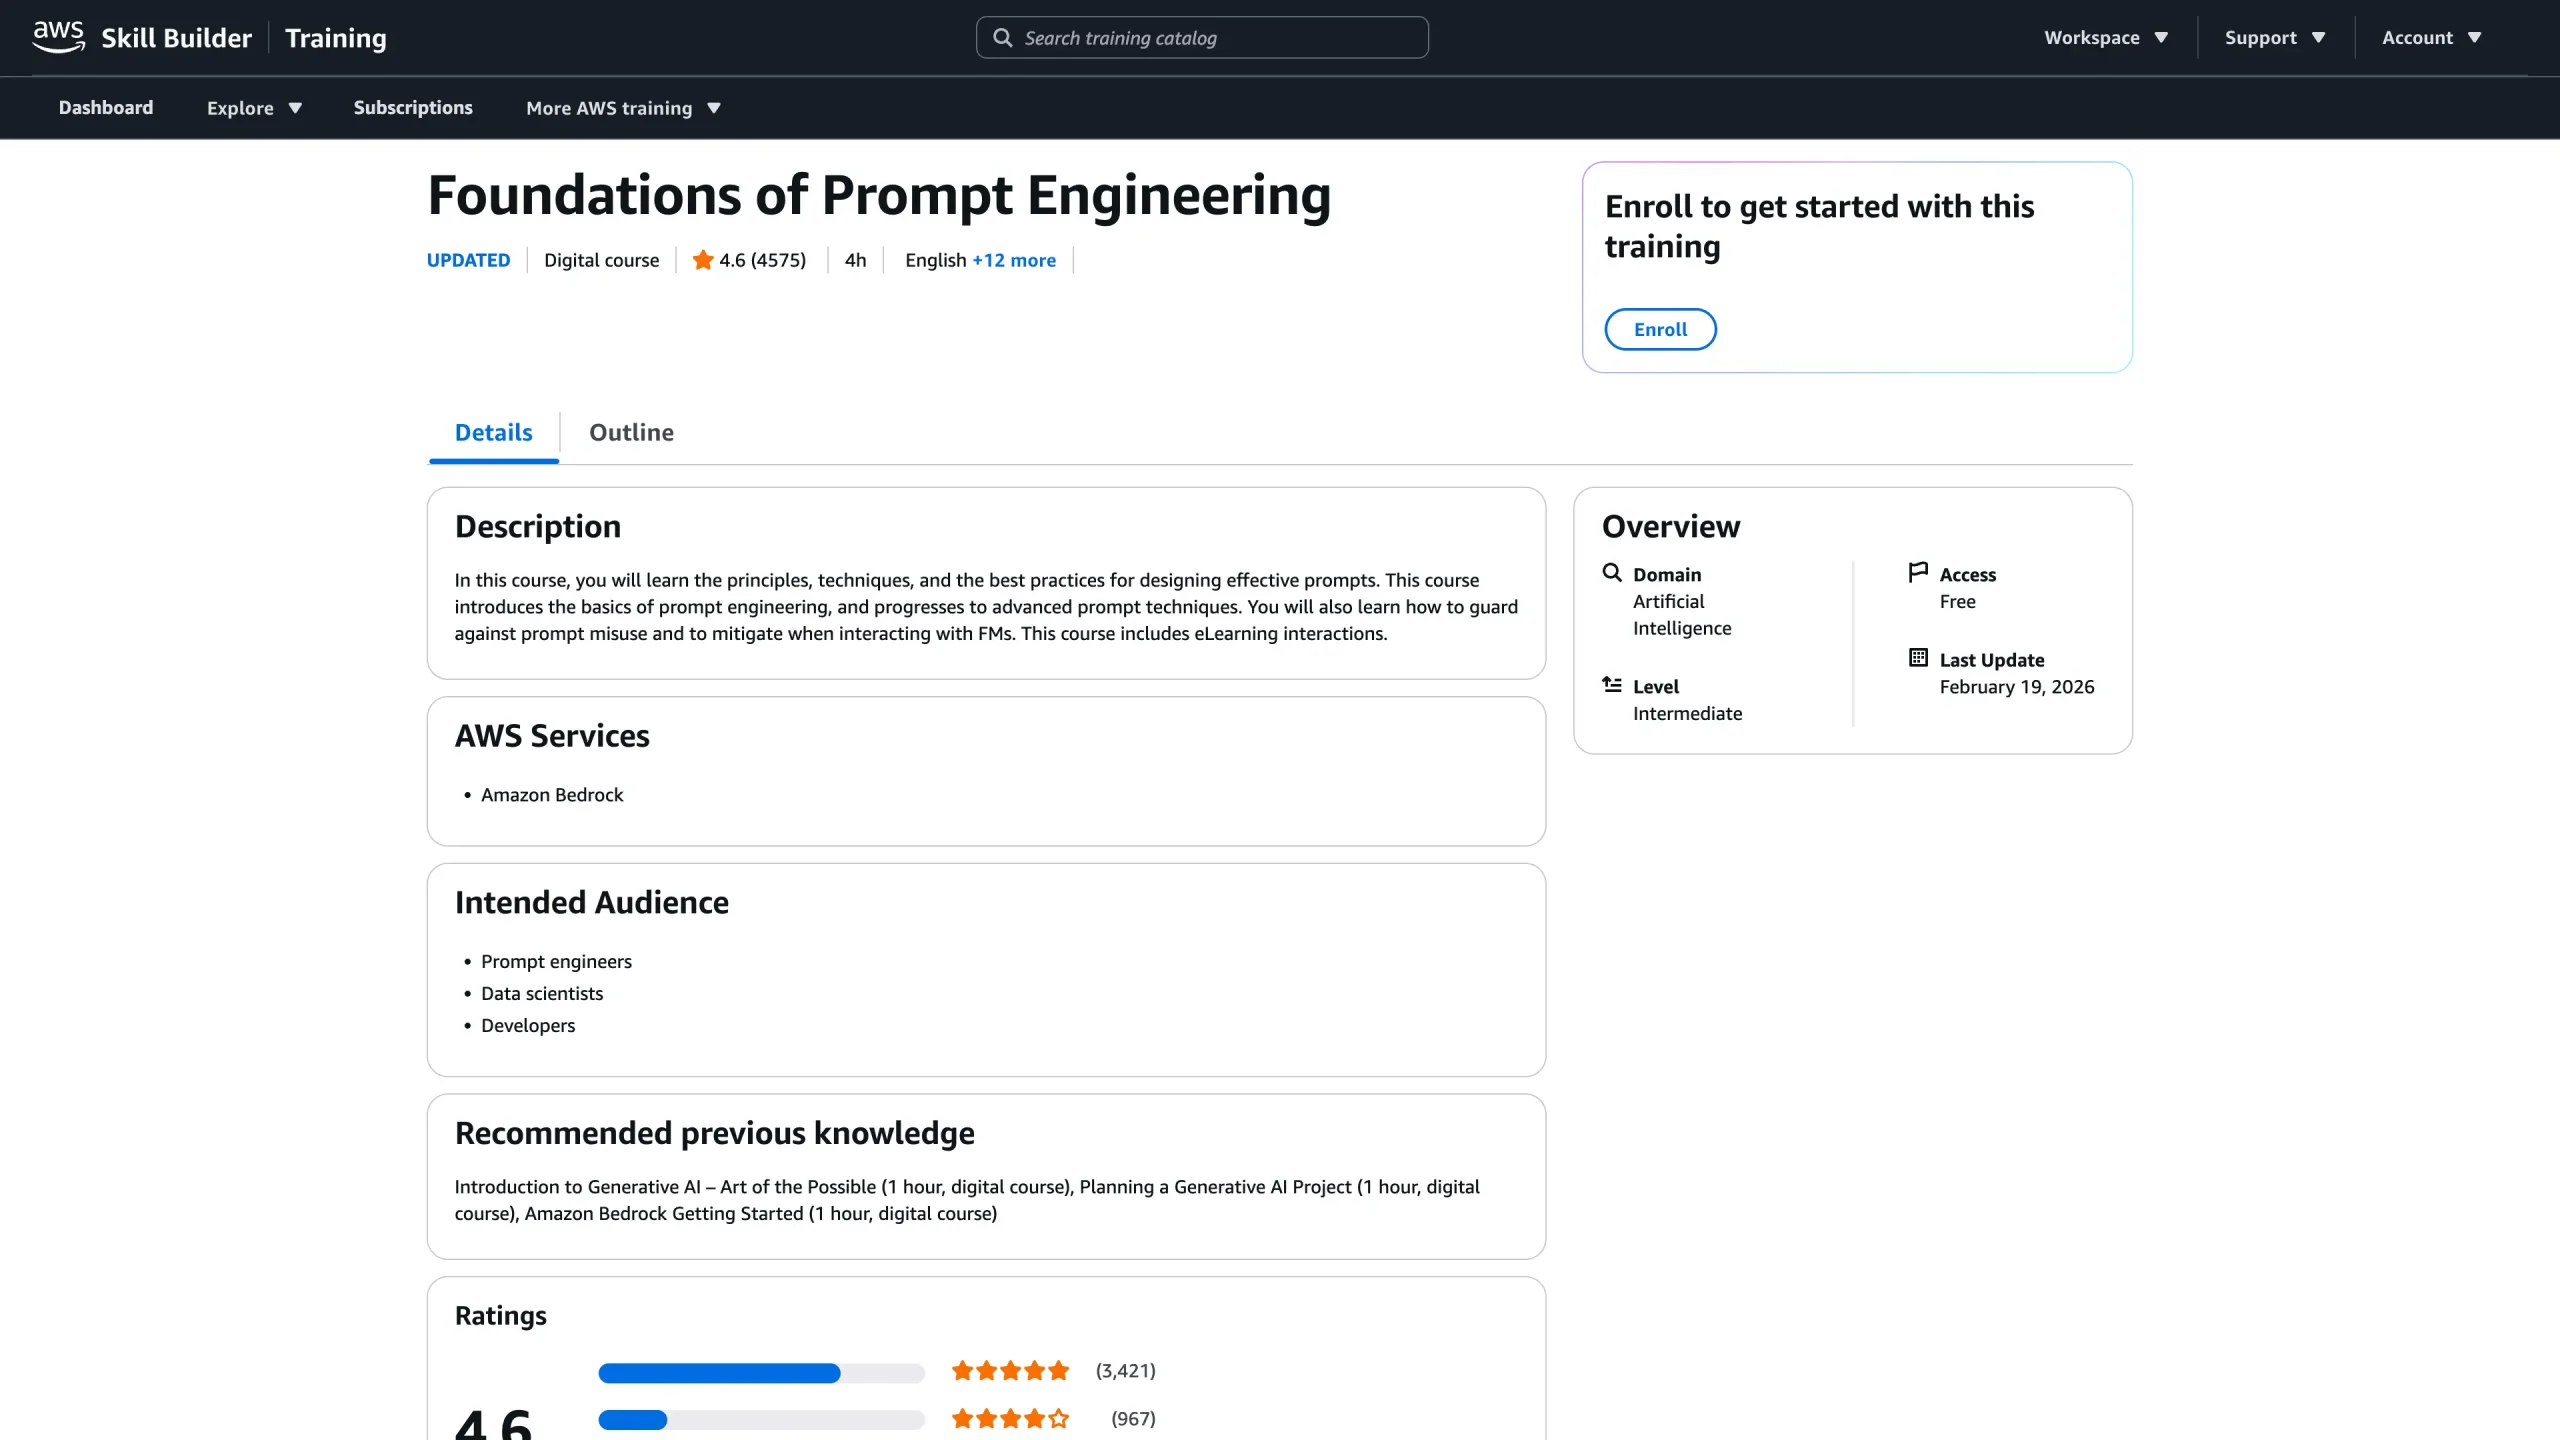This screenshot has width=2560, height=1440.
Task: Click the Skill Builder title link
Action: [x=176, y=38]
